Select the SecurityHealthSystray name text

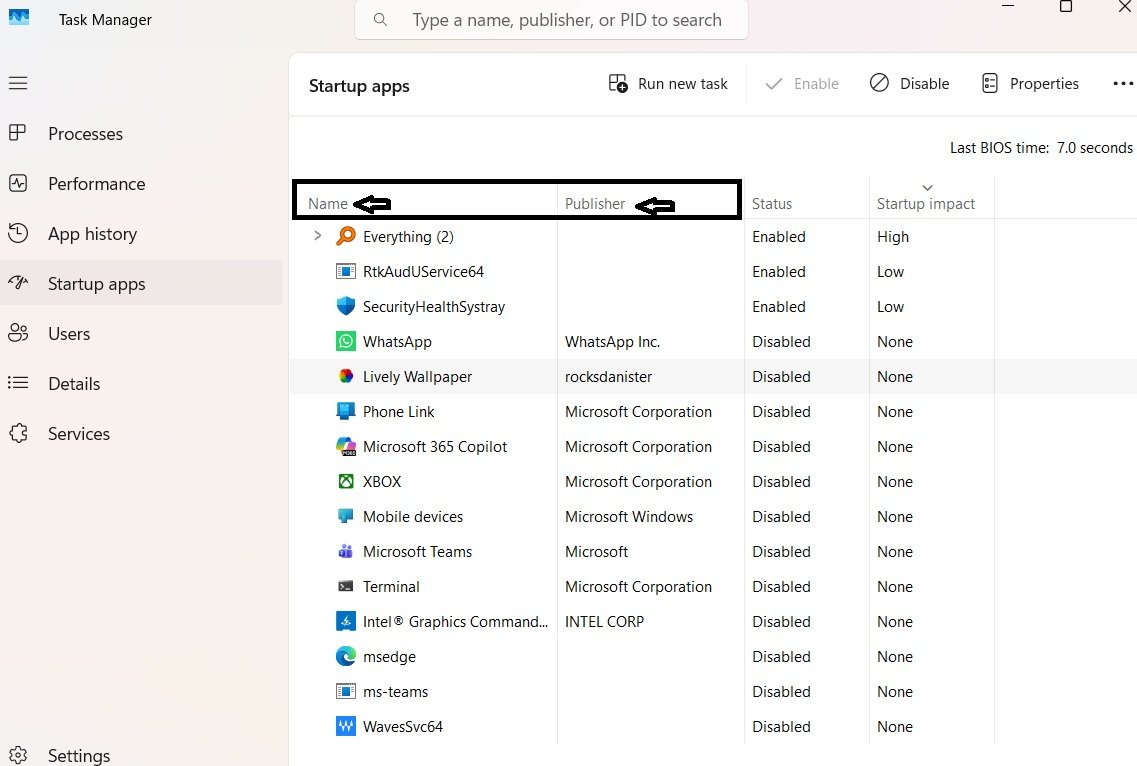pyautogui.click(x=434, y=307)
